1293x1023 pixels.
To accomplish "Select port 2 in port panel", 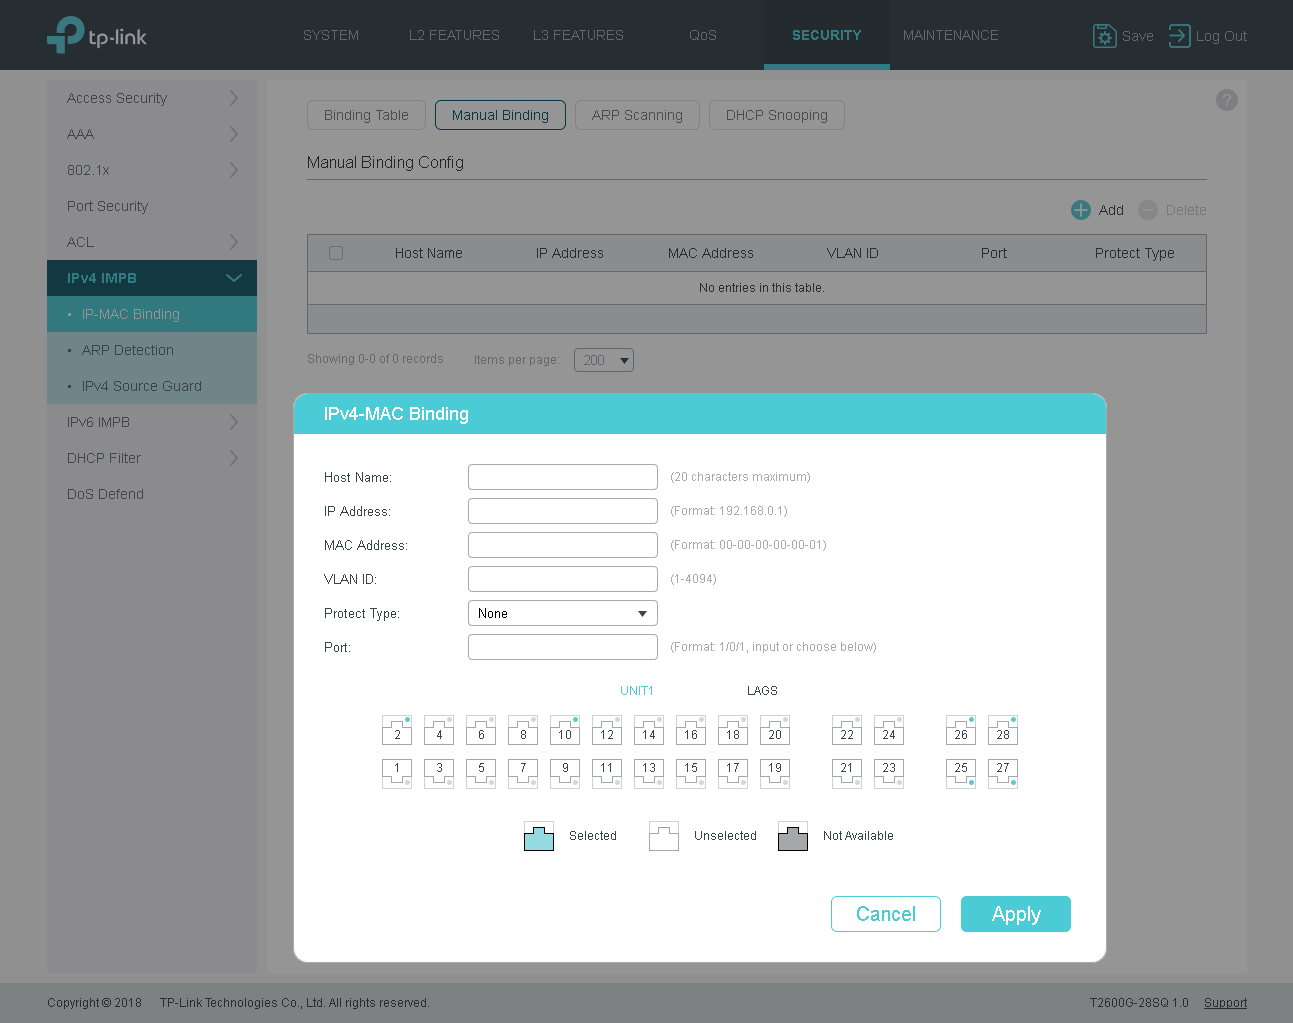I will tap(397, 730).
